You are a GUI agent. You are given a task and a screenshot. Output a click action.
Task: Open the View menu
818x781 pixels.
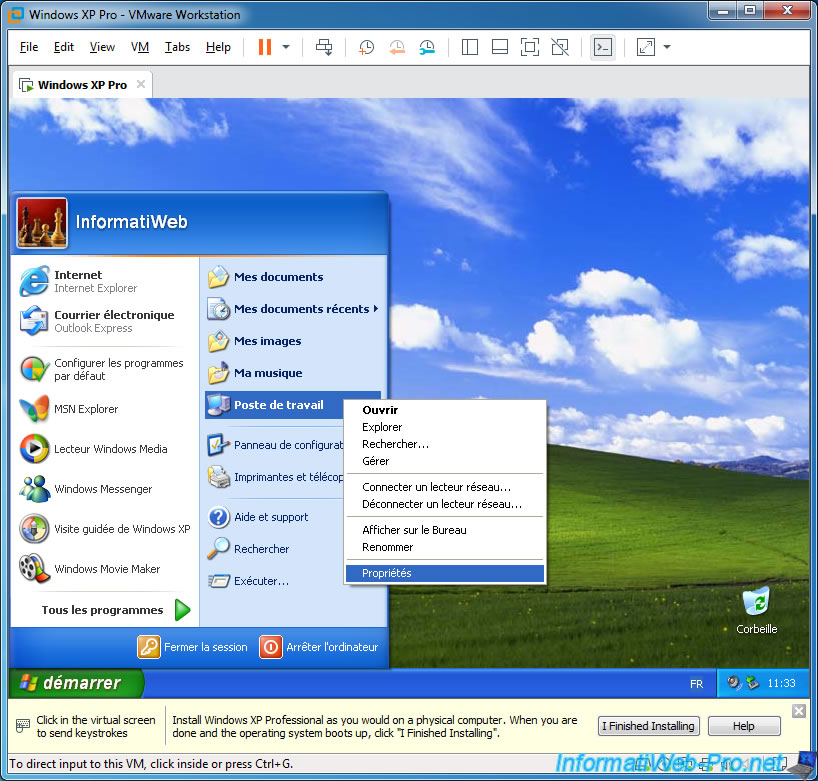click(x=102, y=47)
